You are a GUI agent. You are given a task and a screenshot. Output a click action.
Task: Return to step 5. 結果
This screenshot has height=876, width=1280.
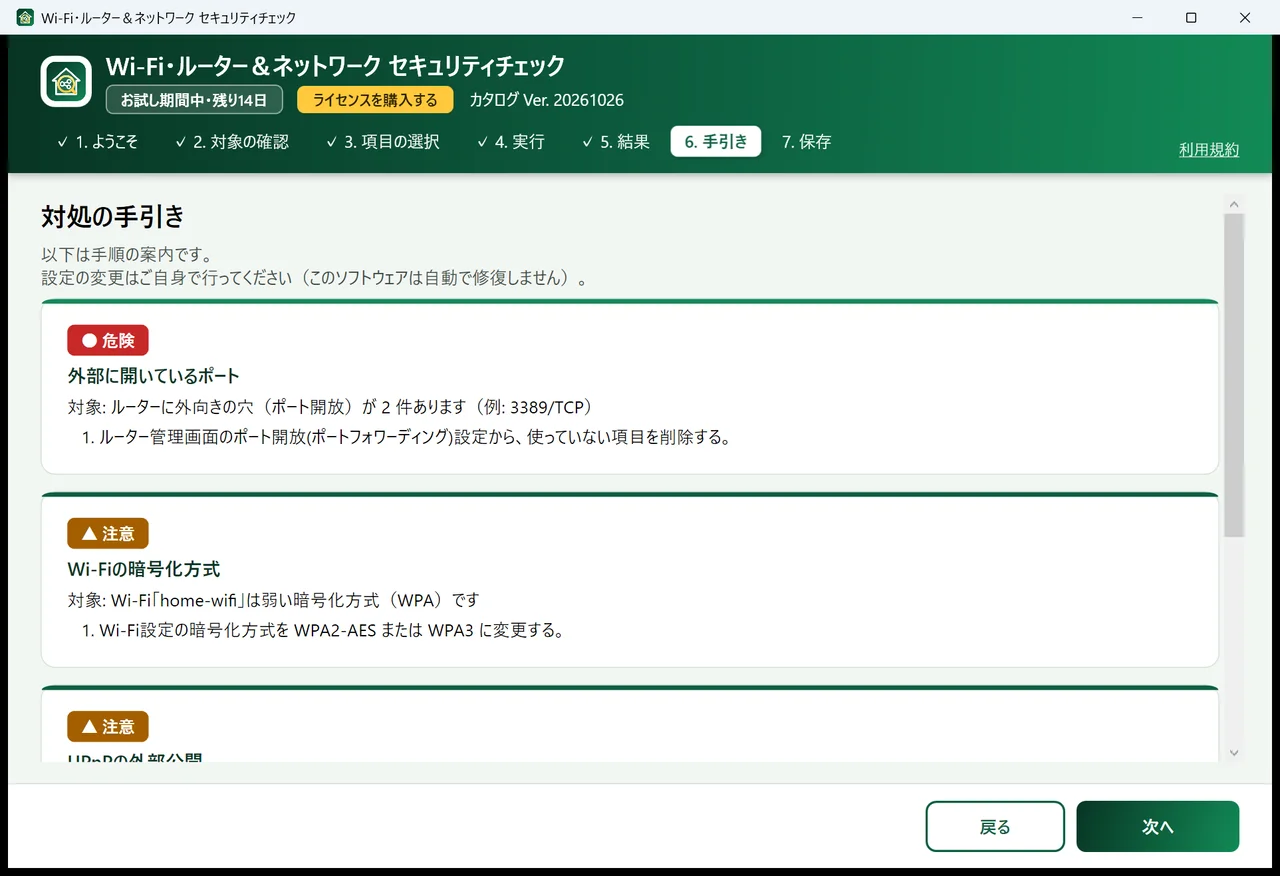coord(616,142)
